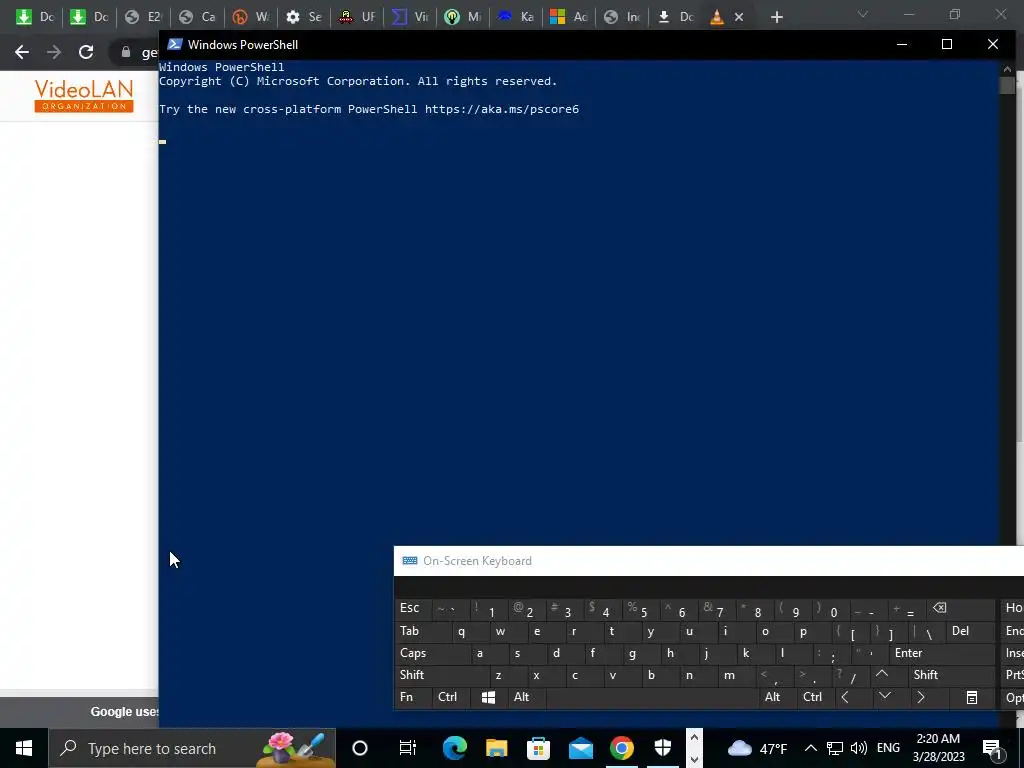Open the clock showing 2:20 AM

(938, 748)
